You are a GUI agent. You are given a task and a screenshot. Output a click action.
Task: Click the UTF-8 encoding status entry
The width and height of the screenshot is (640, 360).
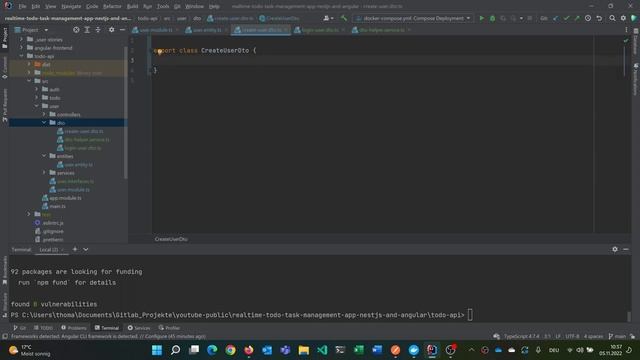[572, 336]
